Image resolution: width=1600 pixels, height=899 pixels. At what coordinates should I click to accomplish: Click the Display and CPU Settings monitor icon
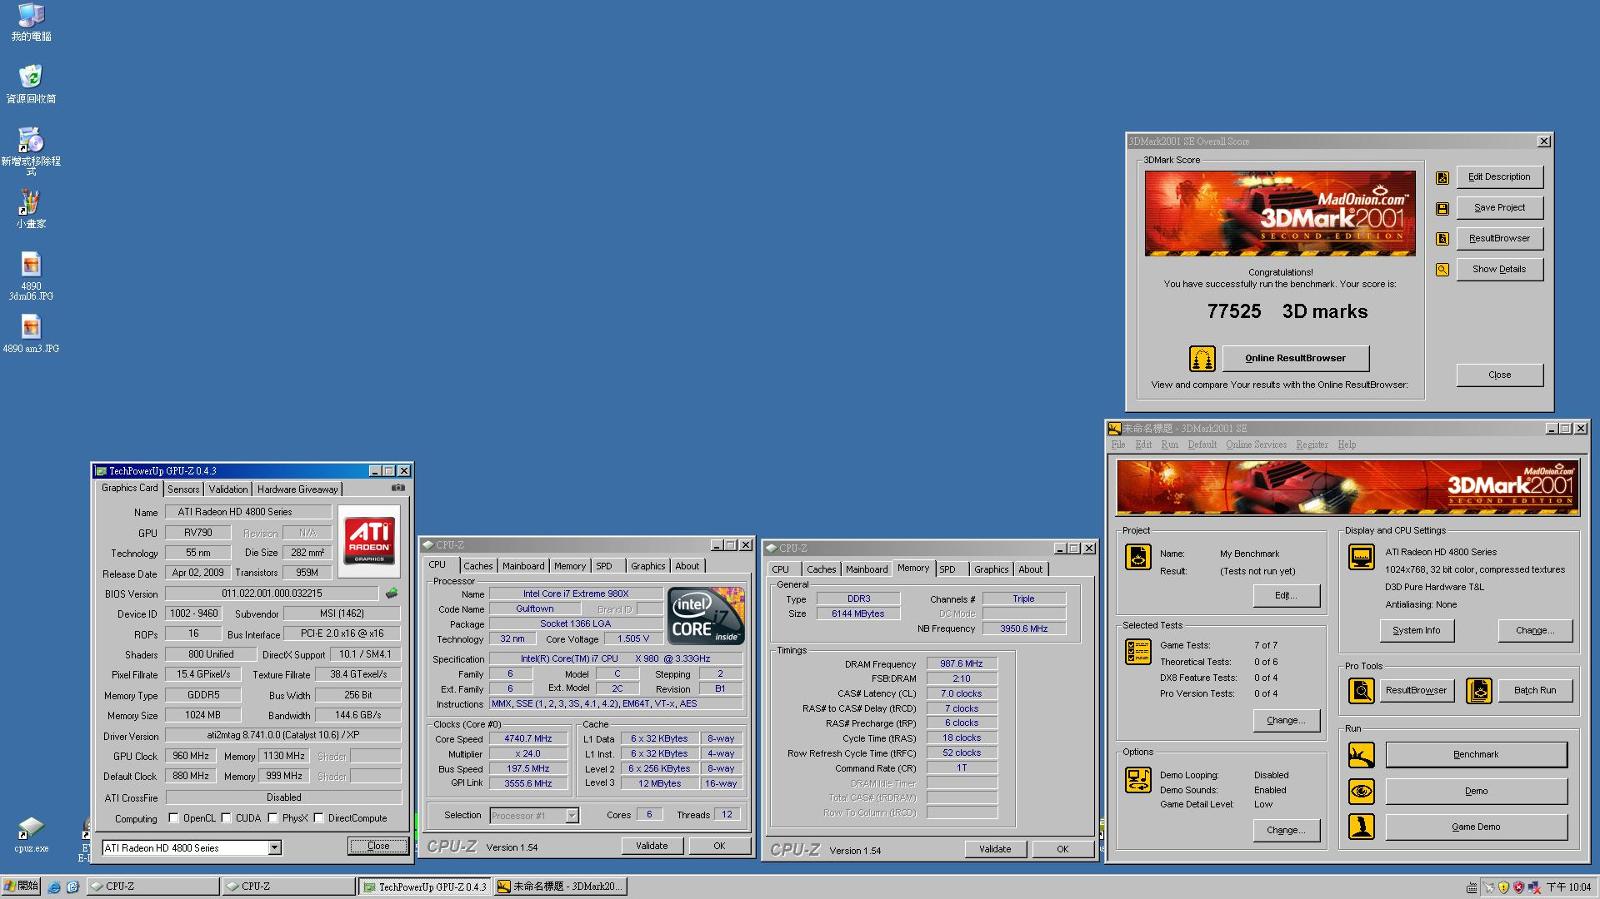(1361, 557)
